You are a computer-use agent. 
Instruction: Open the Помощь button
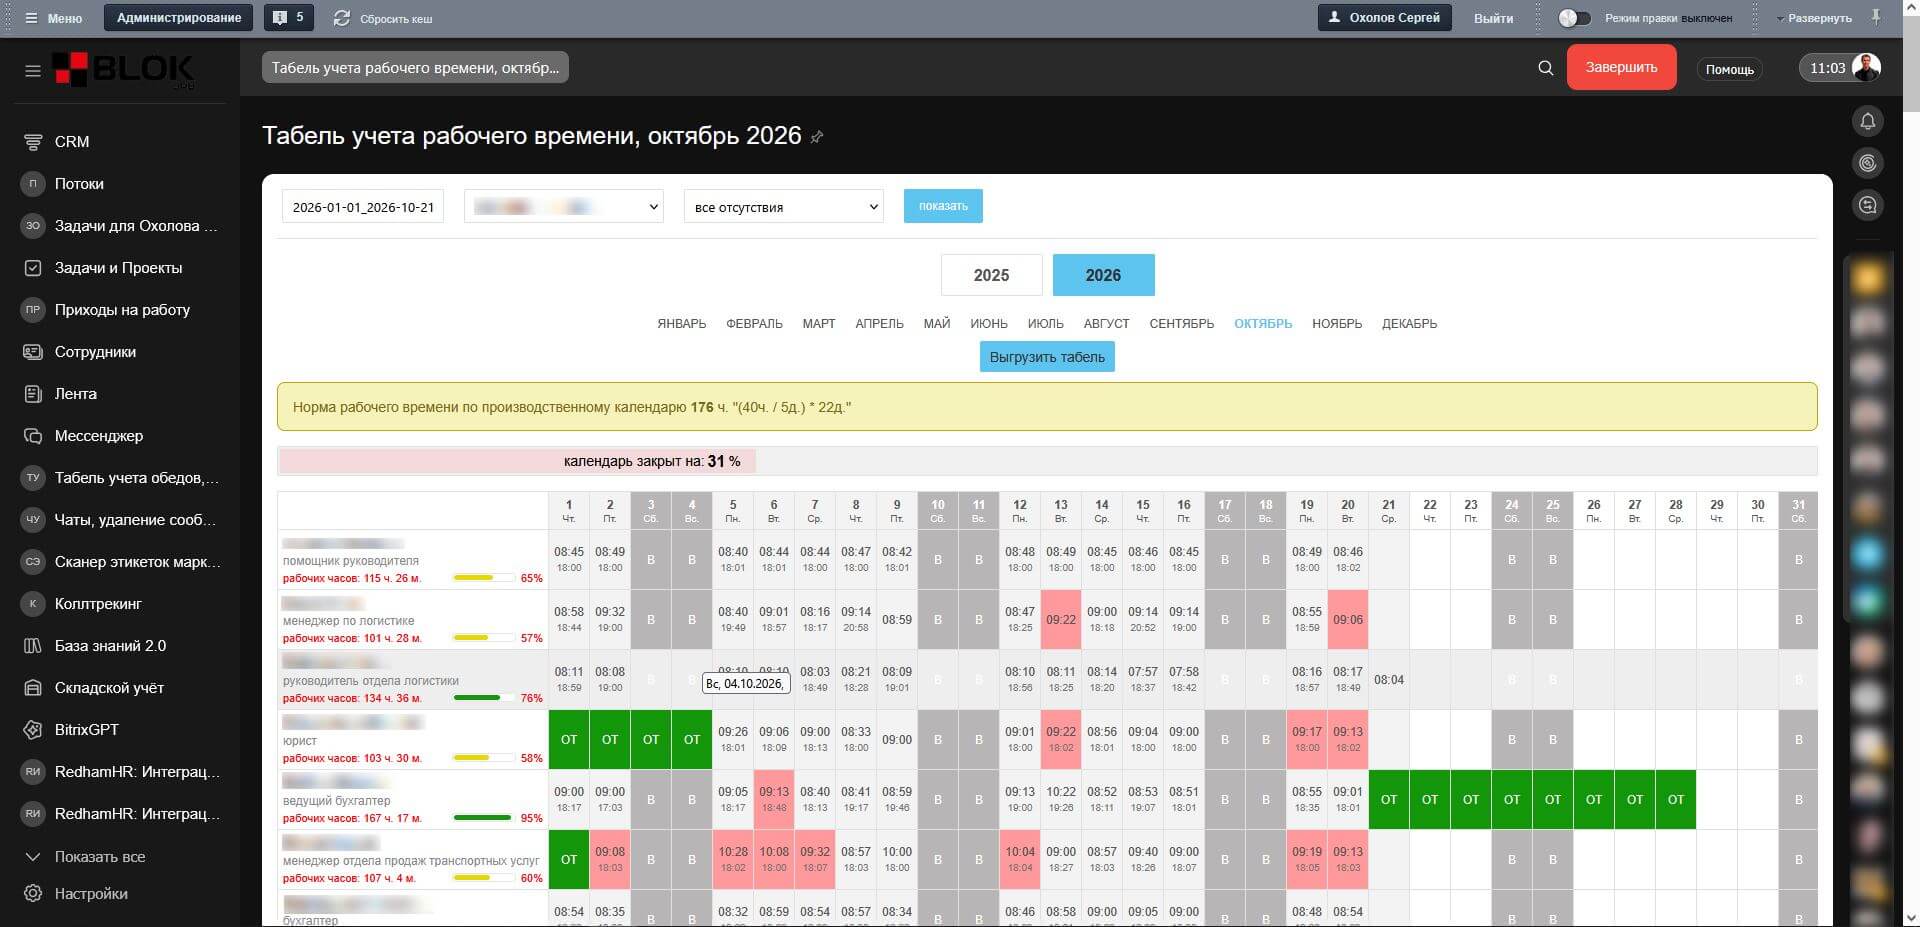tap(1729, 69)
